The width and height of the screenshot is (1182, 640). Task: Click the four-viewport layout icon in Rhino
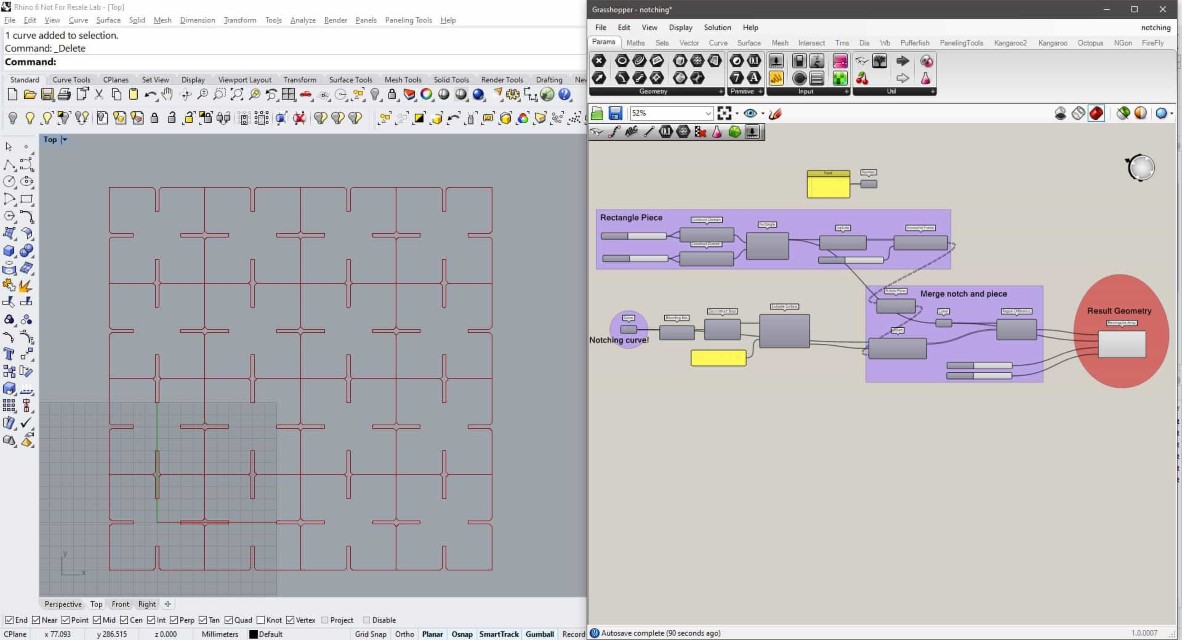point(289,94)
